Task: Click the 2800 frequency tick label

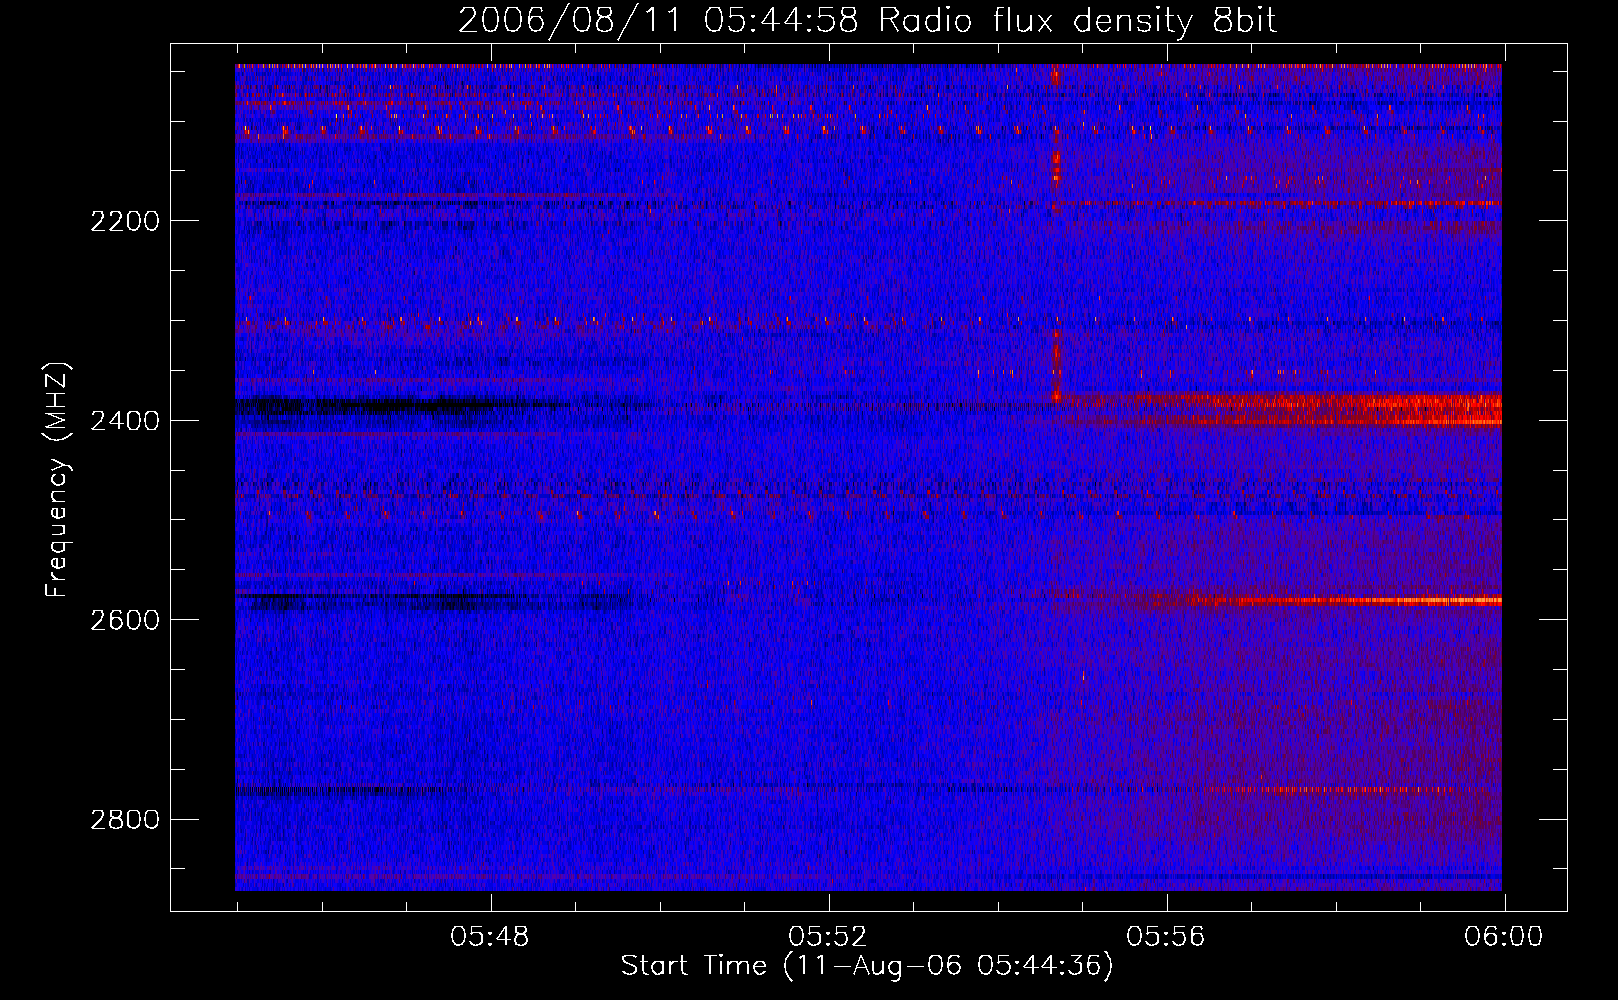Action: tap(125, 820)
